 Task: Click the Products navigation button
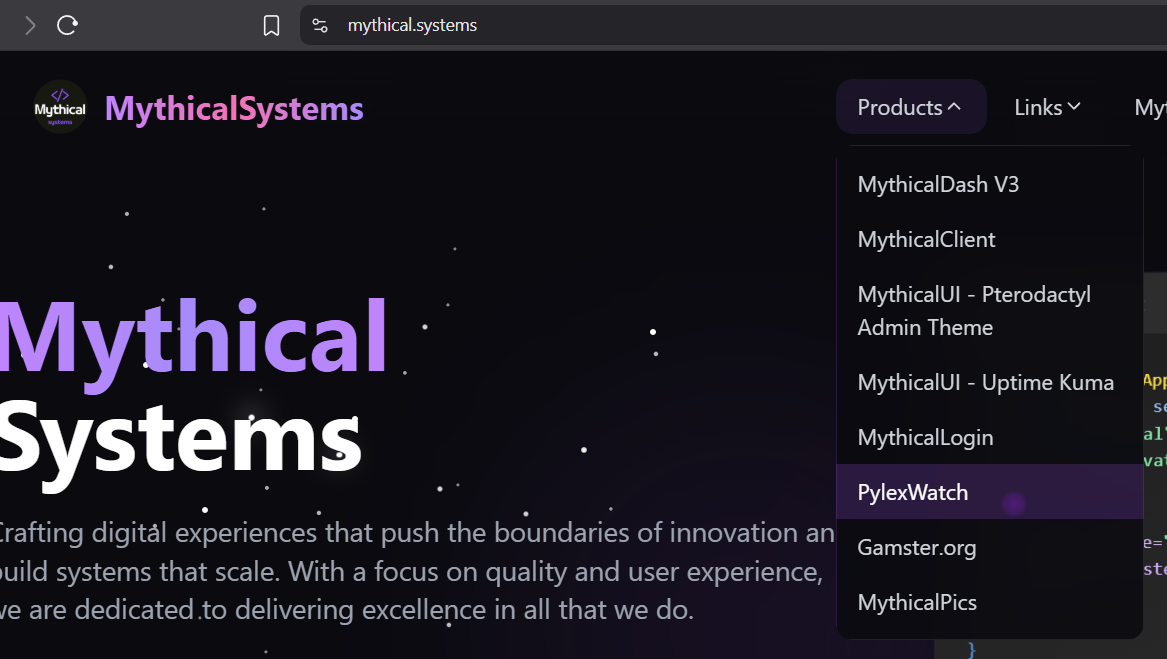coord(899,106)
